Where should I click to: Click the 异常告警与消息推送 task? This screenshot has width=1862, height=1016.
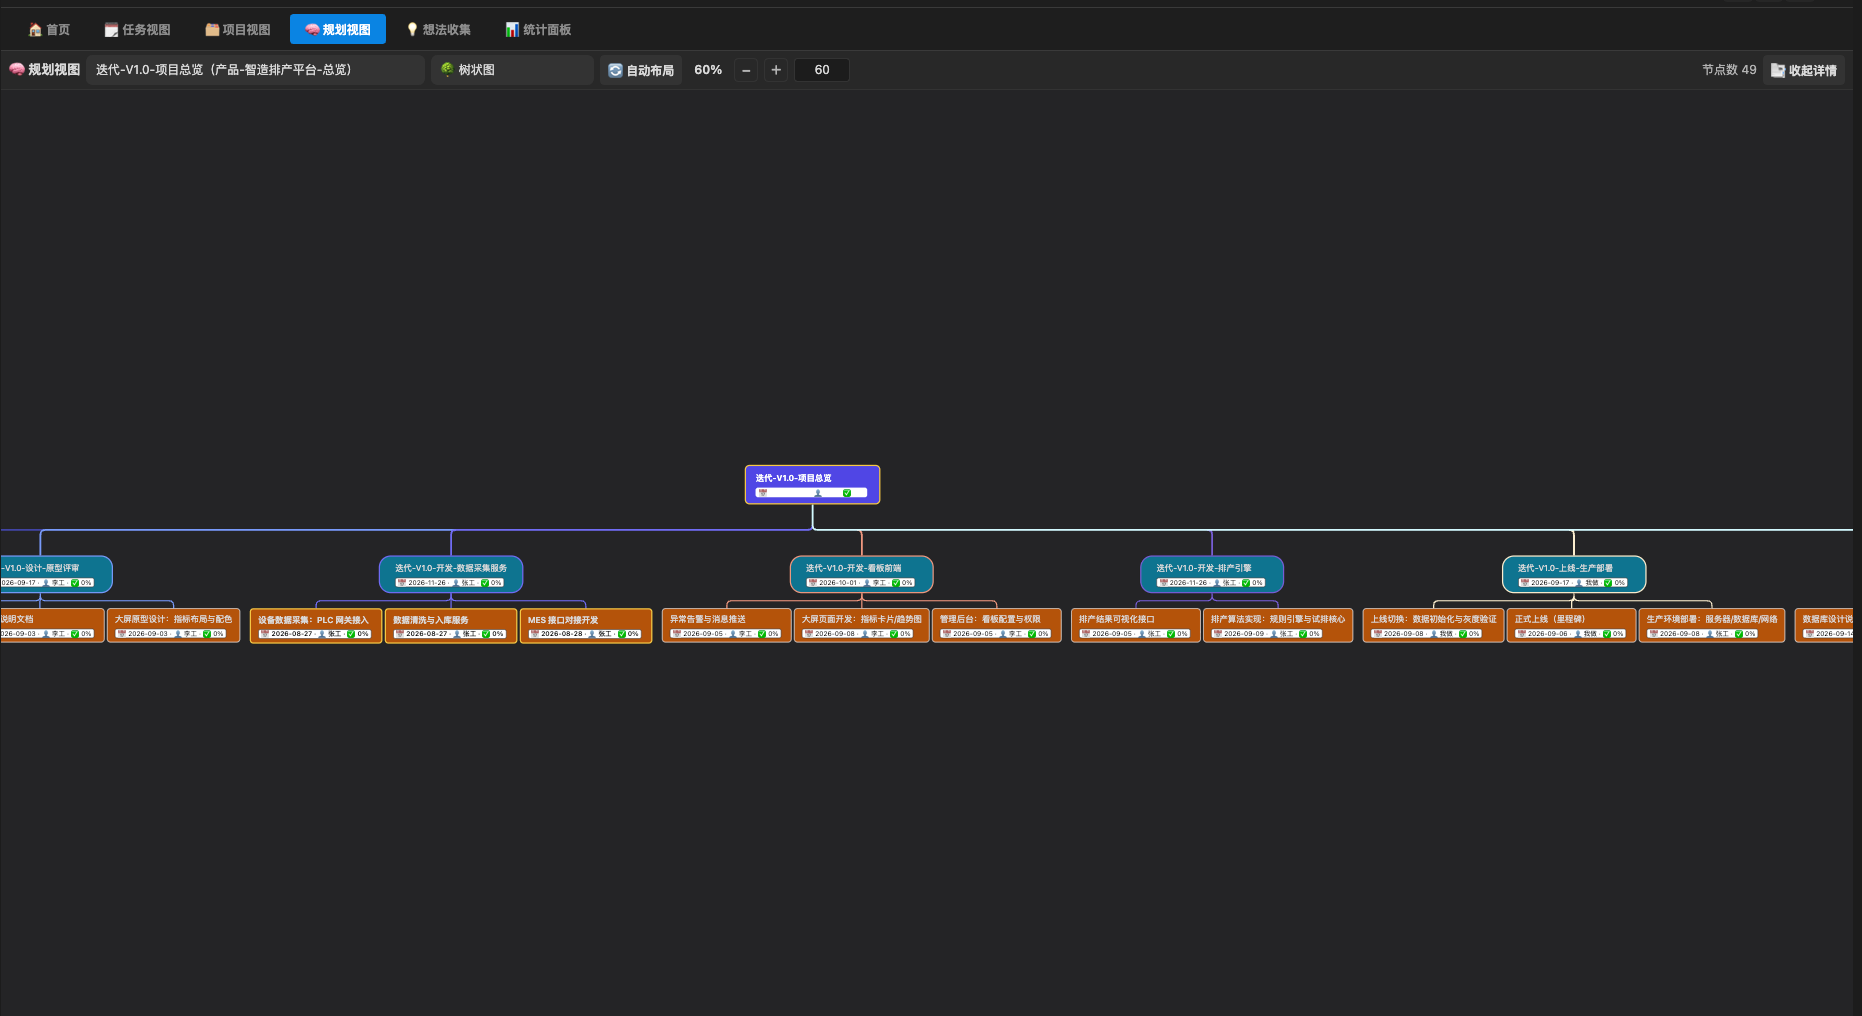point(727,626)
